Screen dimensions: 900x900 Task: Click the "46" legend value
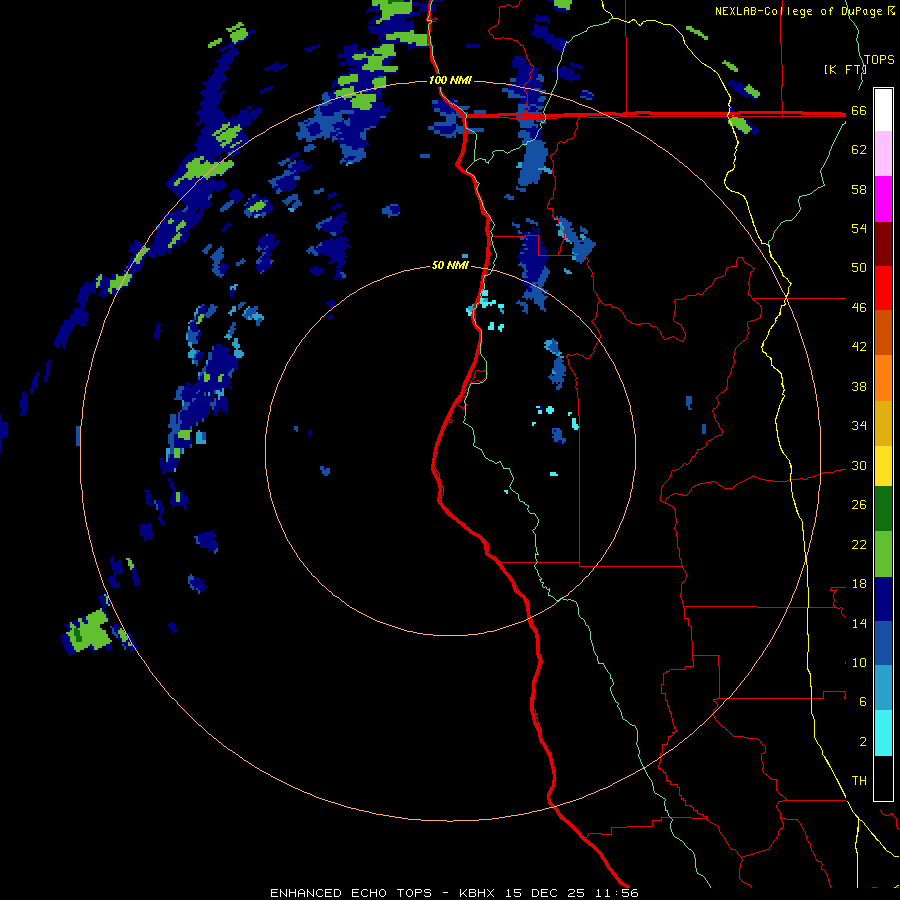(859, 308)
